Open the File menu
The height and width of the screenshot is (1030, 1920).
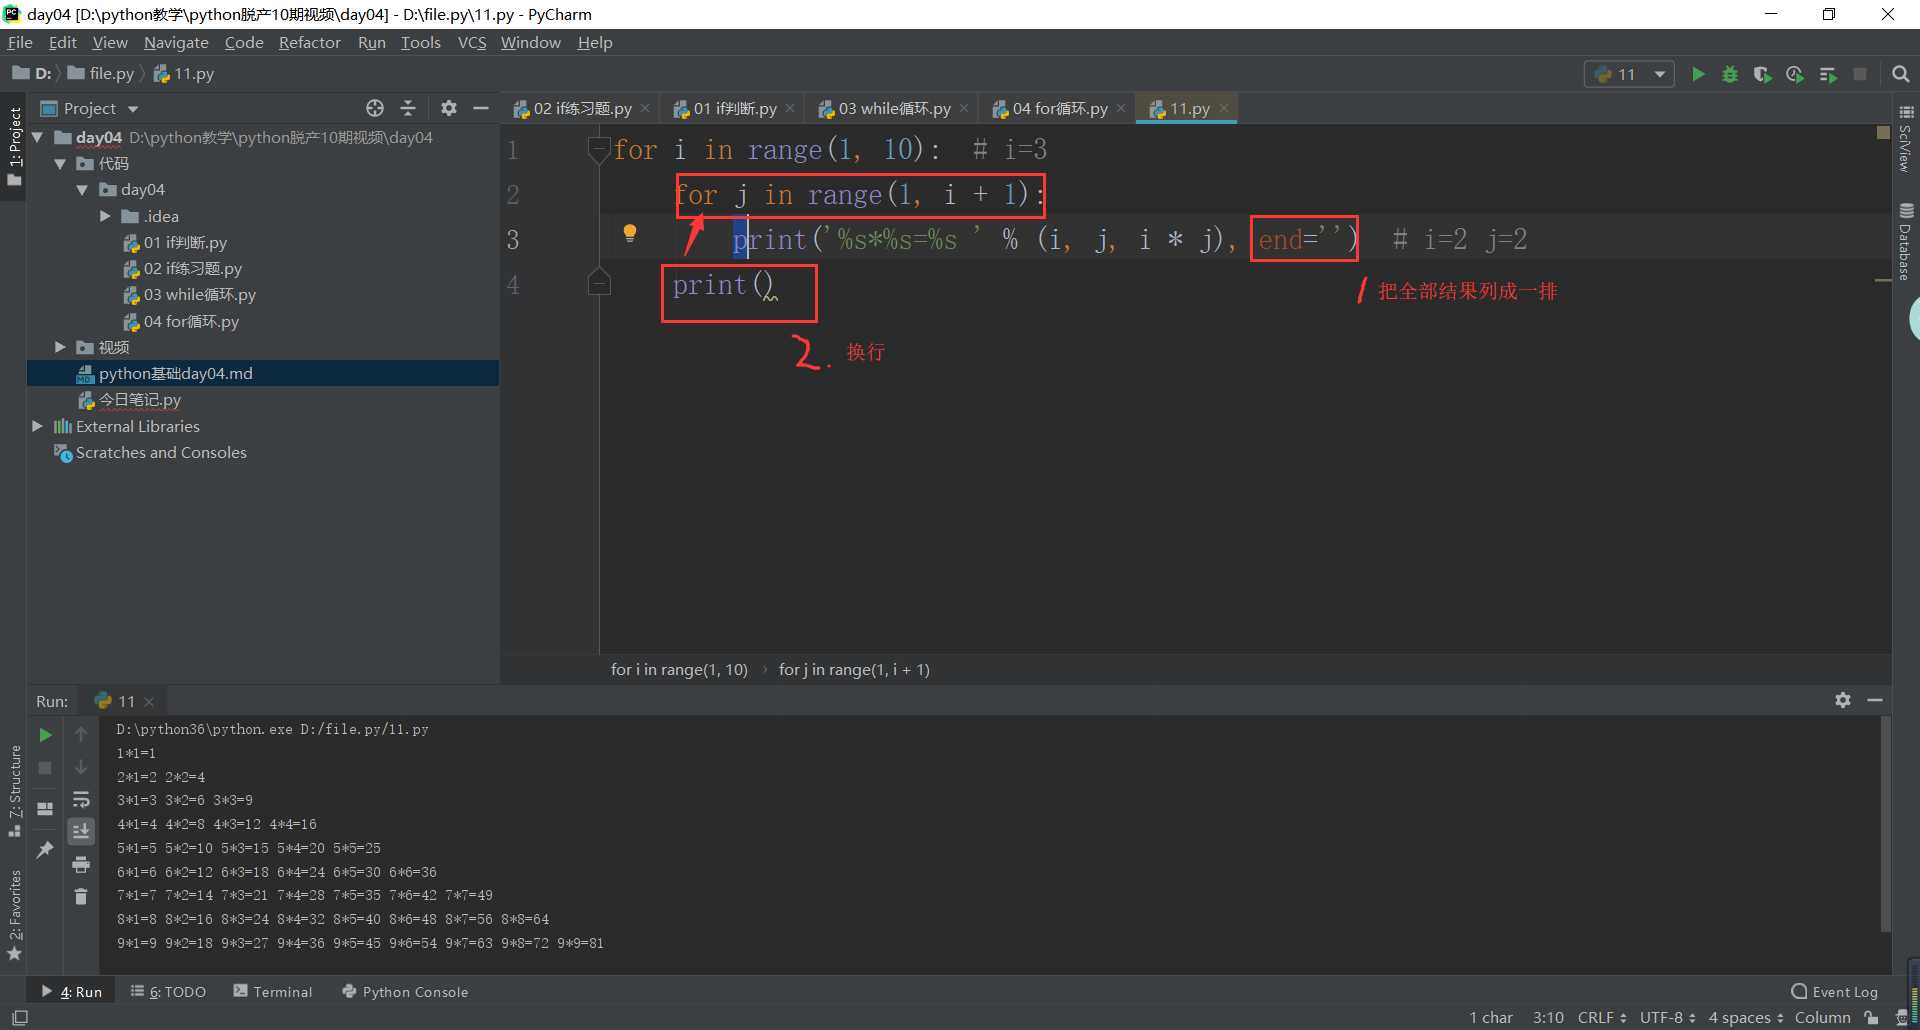click(20, 42)
